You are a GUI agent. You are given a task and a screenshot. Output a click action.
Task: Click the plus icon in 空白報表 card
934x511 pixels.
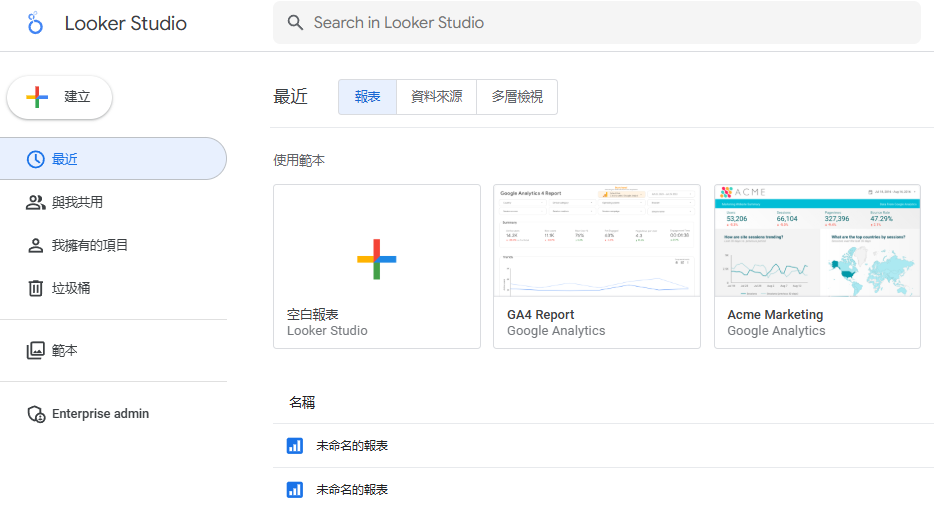coord(376,259)
